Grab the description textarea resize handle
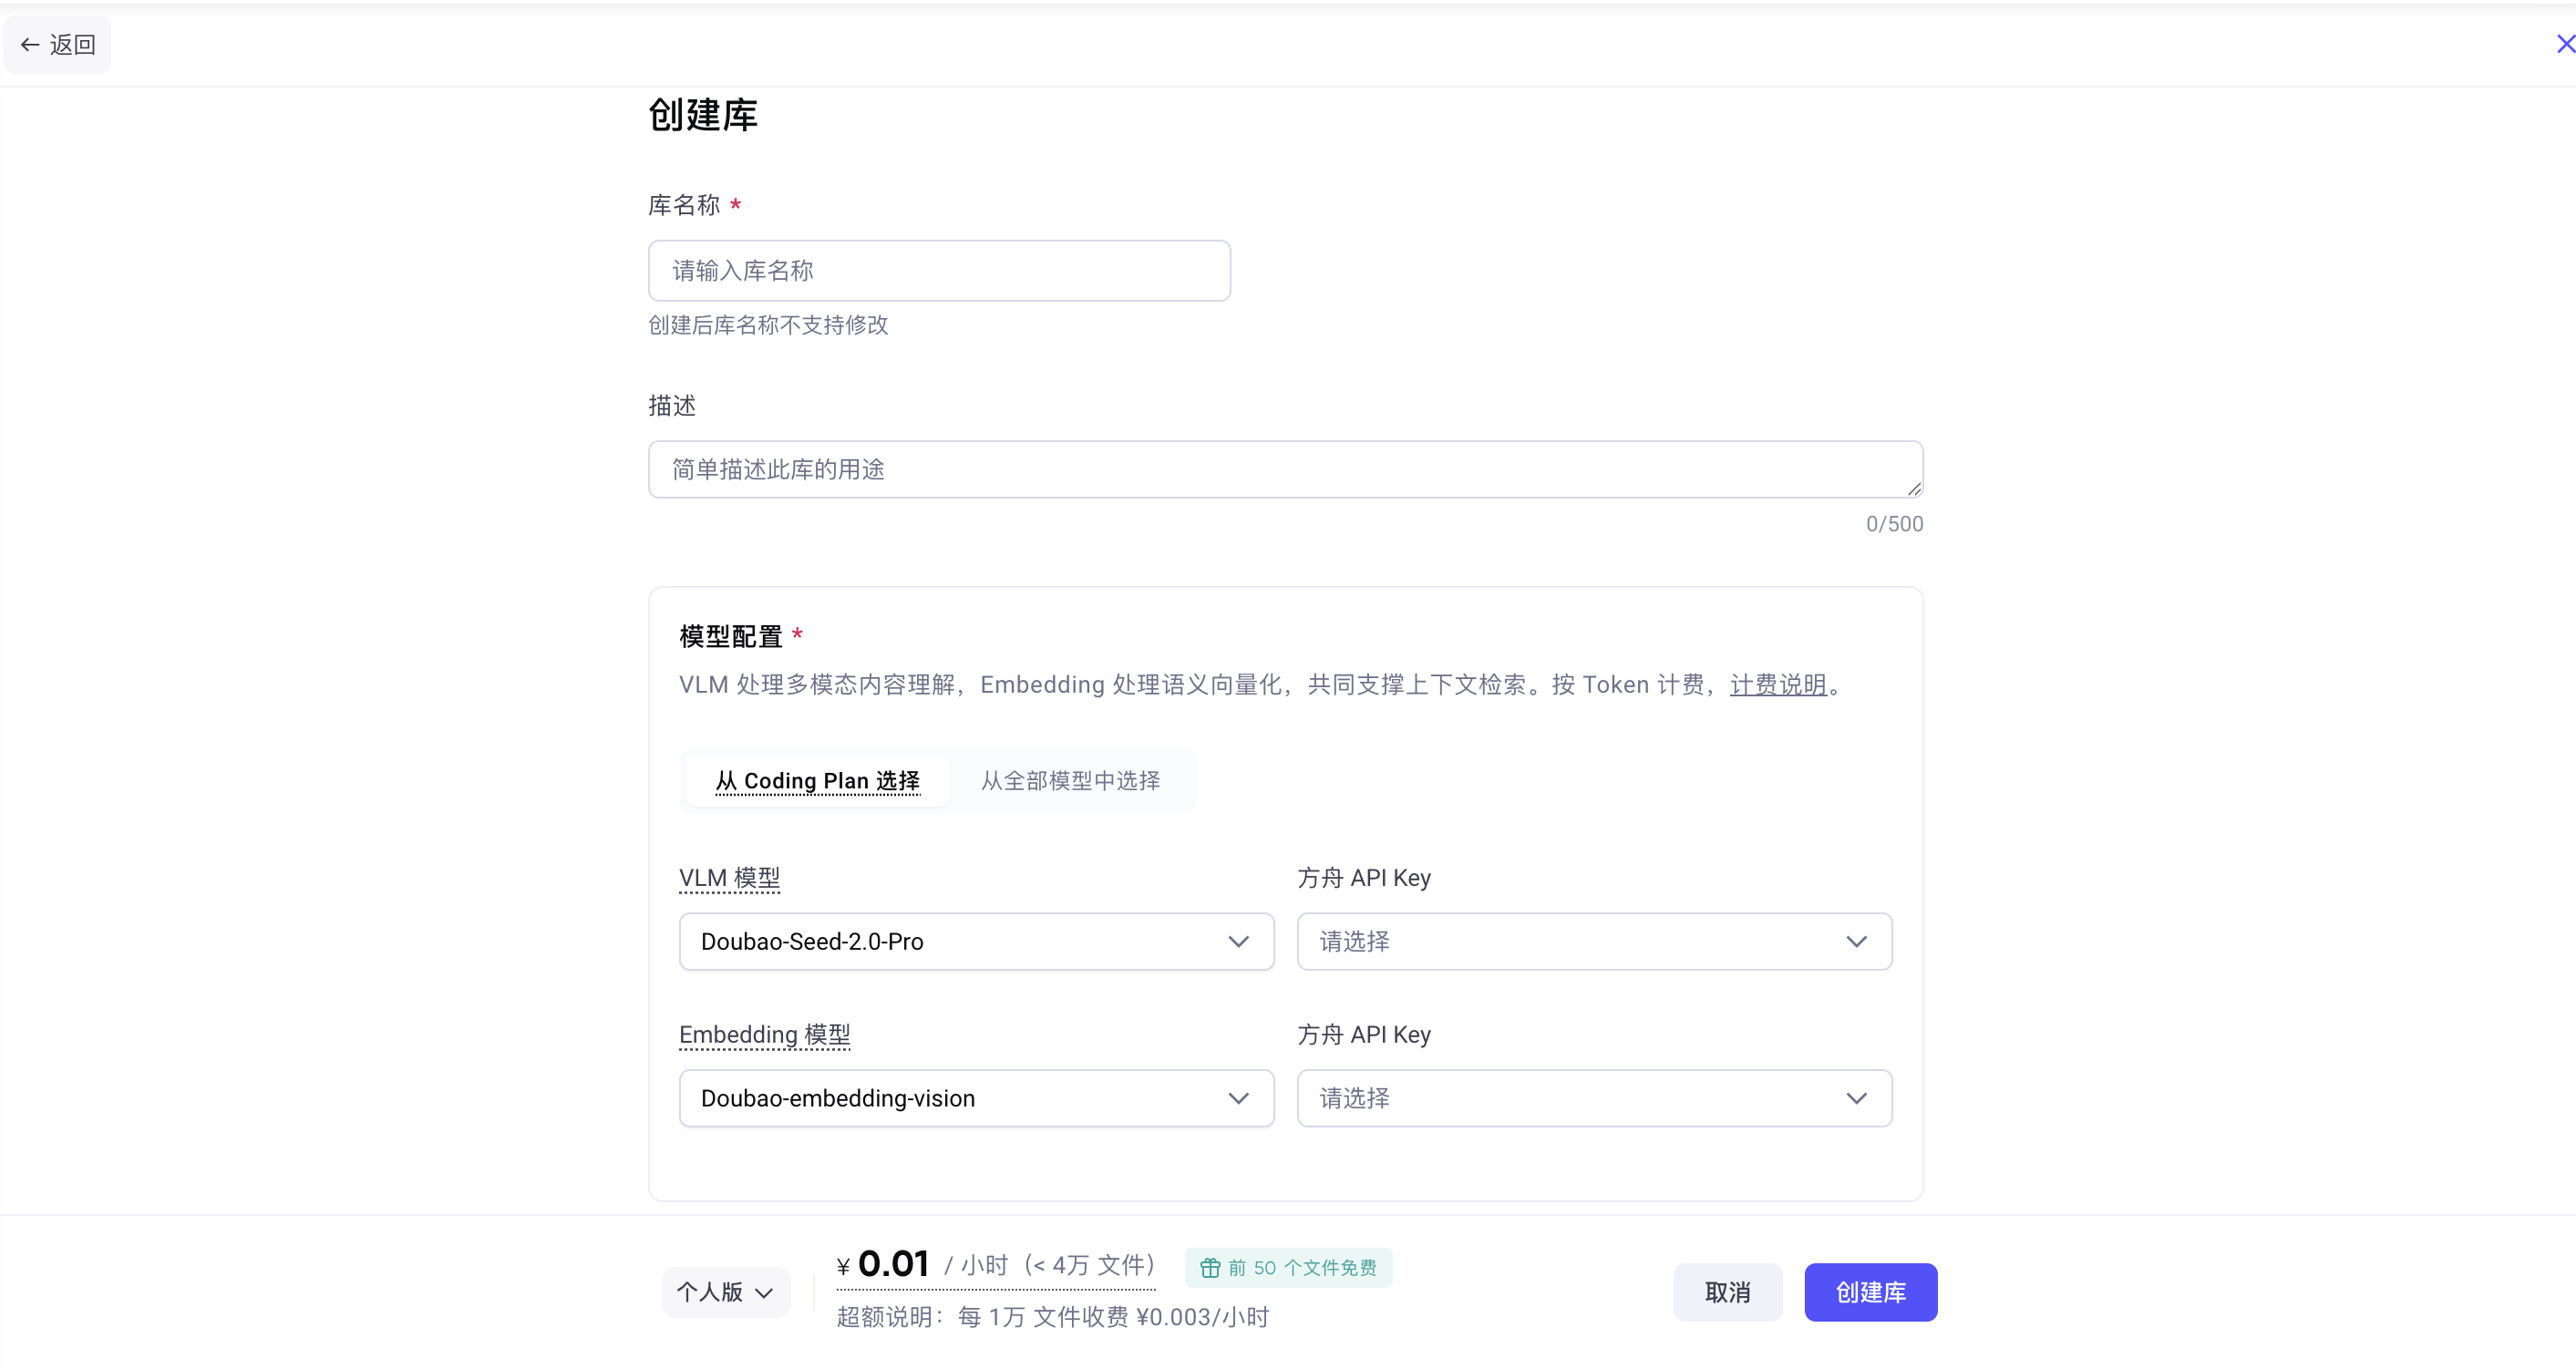Image resolution: width=2576 pixels, height=1369 pixels. 1913,489
